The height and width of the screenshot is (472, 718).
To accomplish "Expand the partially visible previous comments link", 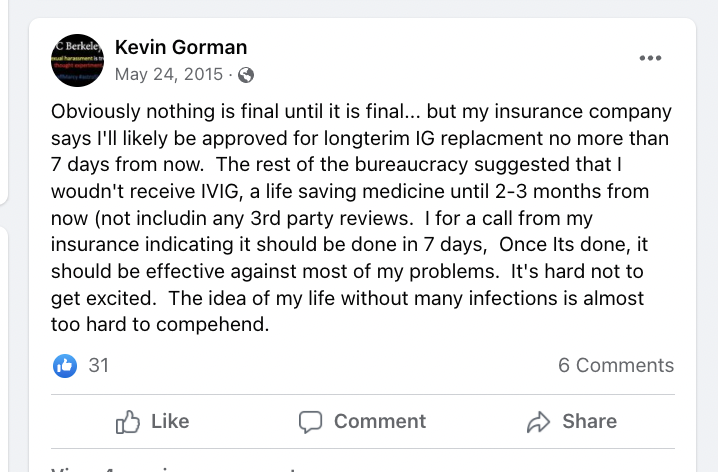I will coord(174,469).
